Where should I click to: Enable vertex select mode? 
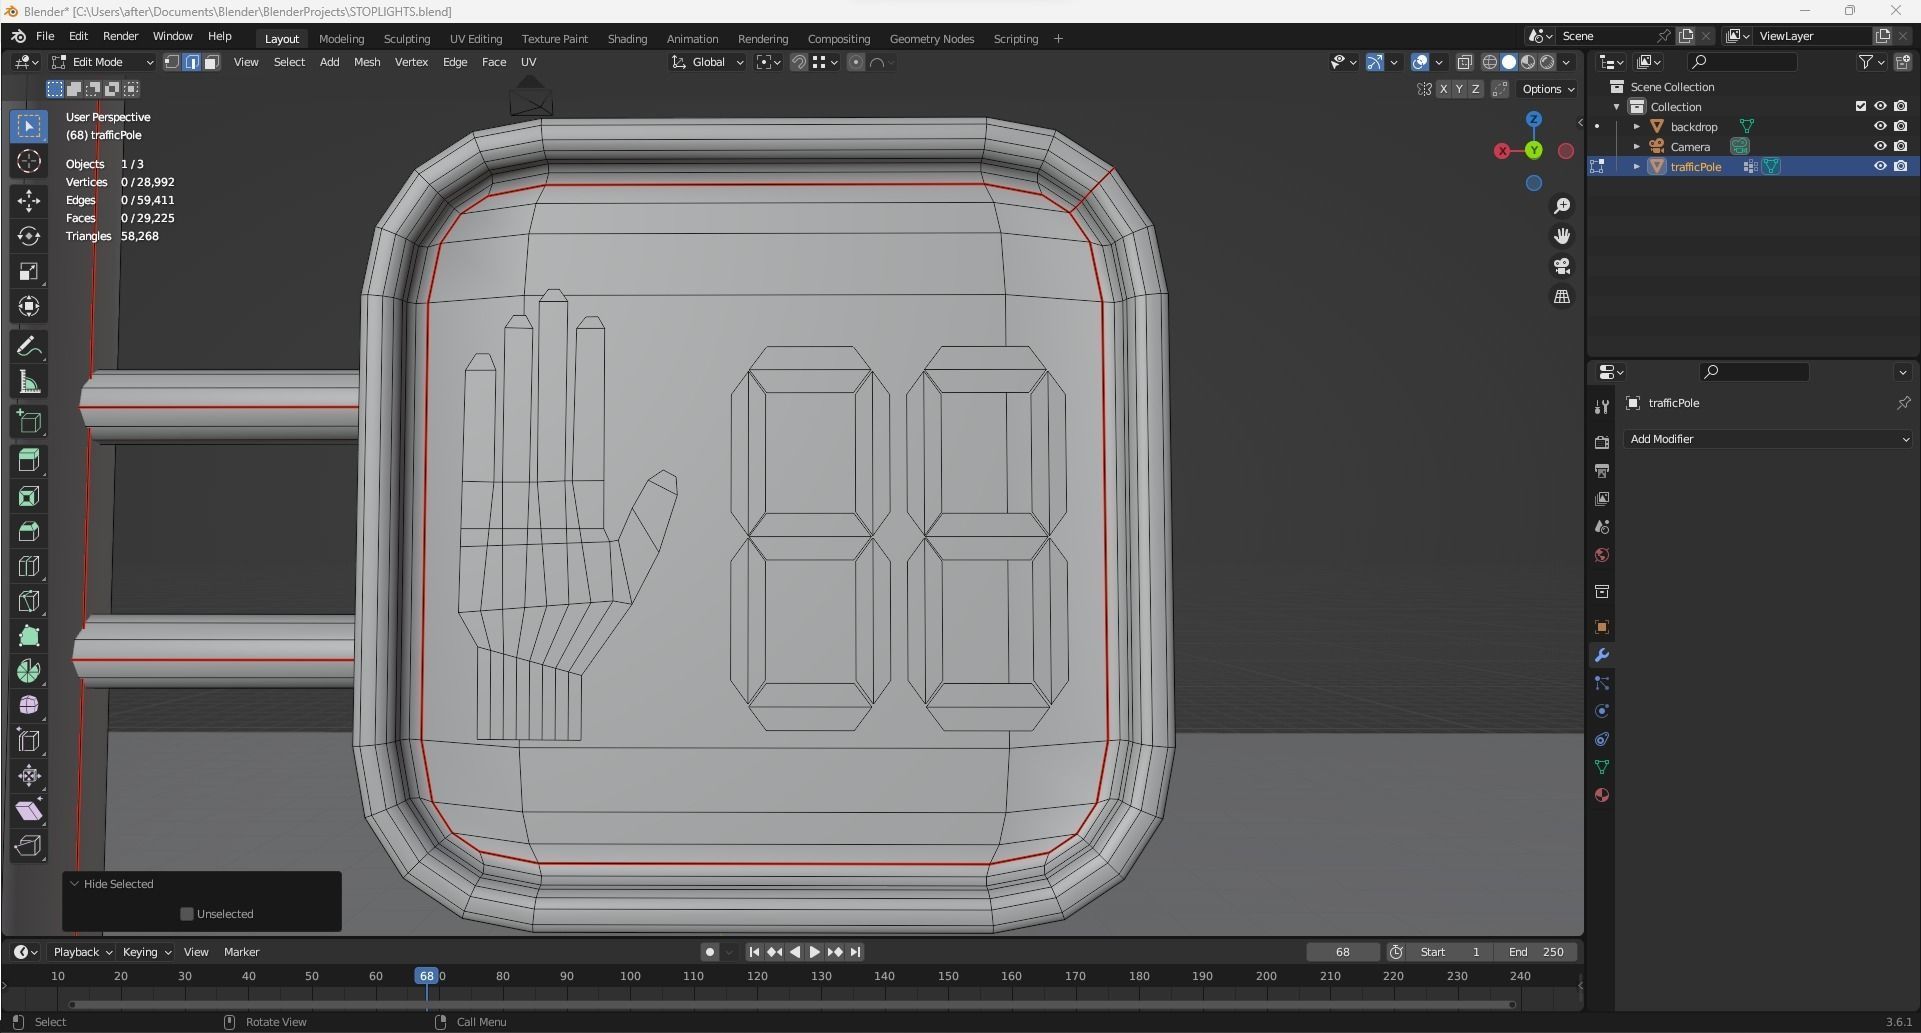tap(172, 62)
